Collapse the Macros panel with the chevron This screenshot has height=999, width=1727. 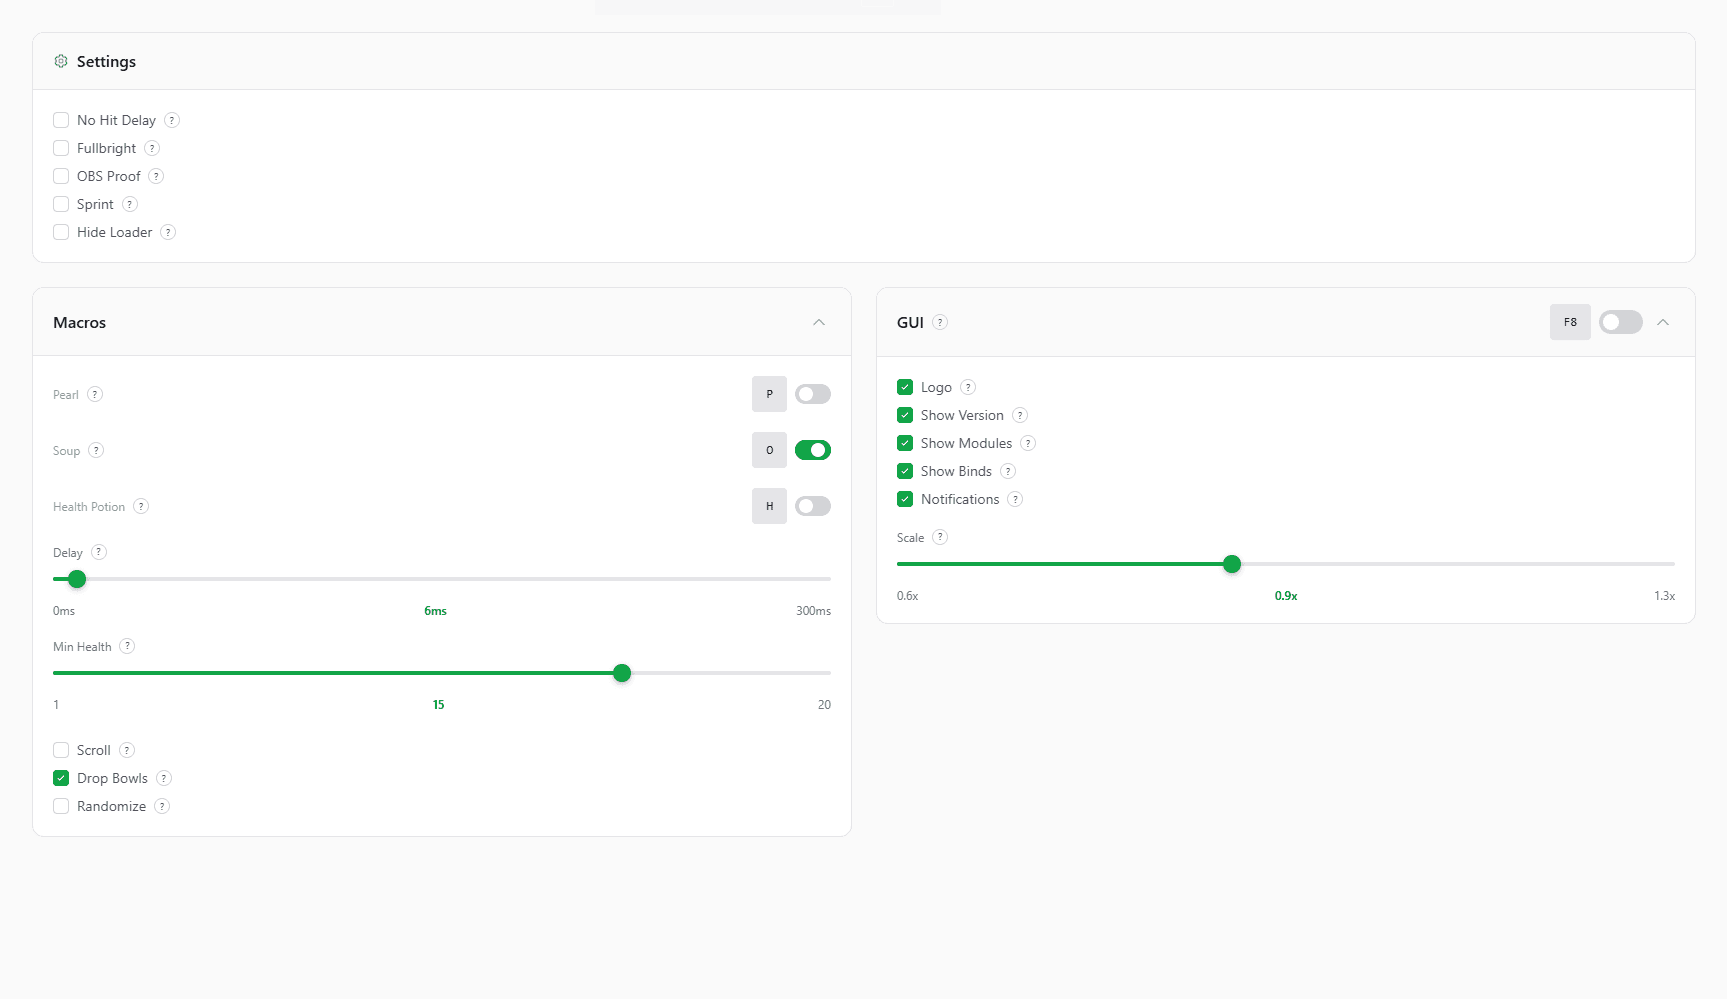(x=819, y=322)
